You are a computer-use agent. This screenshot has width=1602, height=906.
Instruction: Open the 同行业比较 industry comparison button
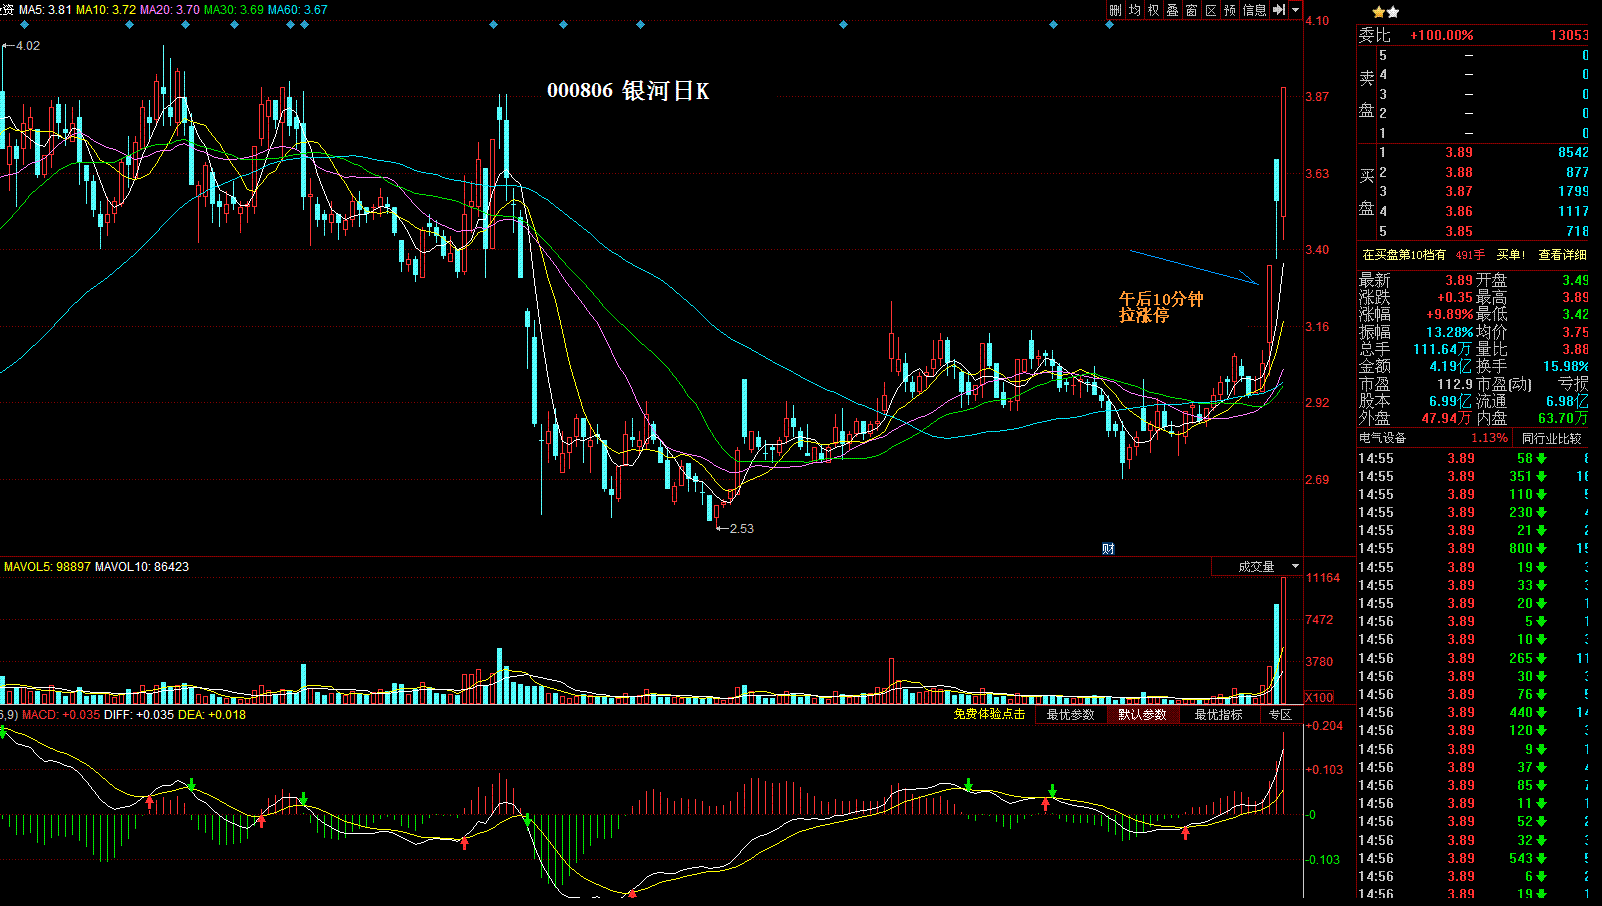click(x=1552, y=438)
